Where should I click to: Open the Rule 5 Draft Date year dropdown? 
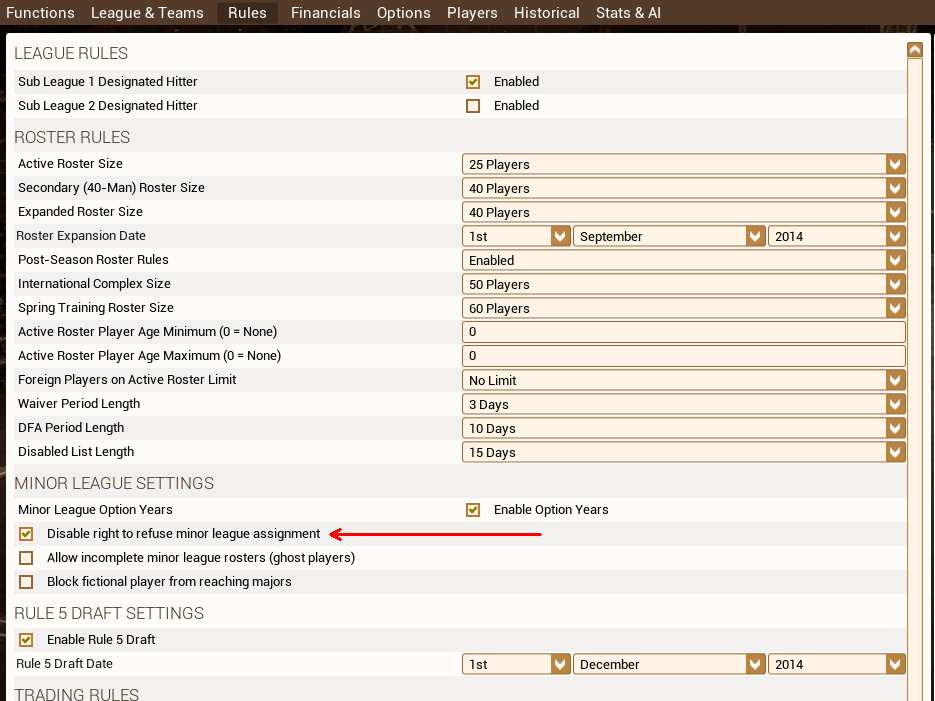pos(836,664)
